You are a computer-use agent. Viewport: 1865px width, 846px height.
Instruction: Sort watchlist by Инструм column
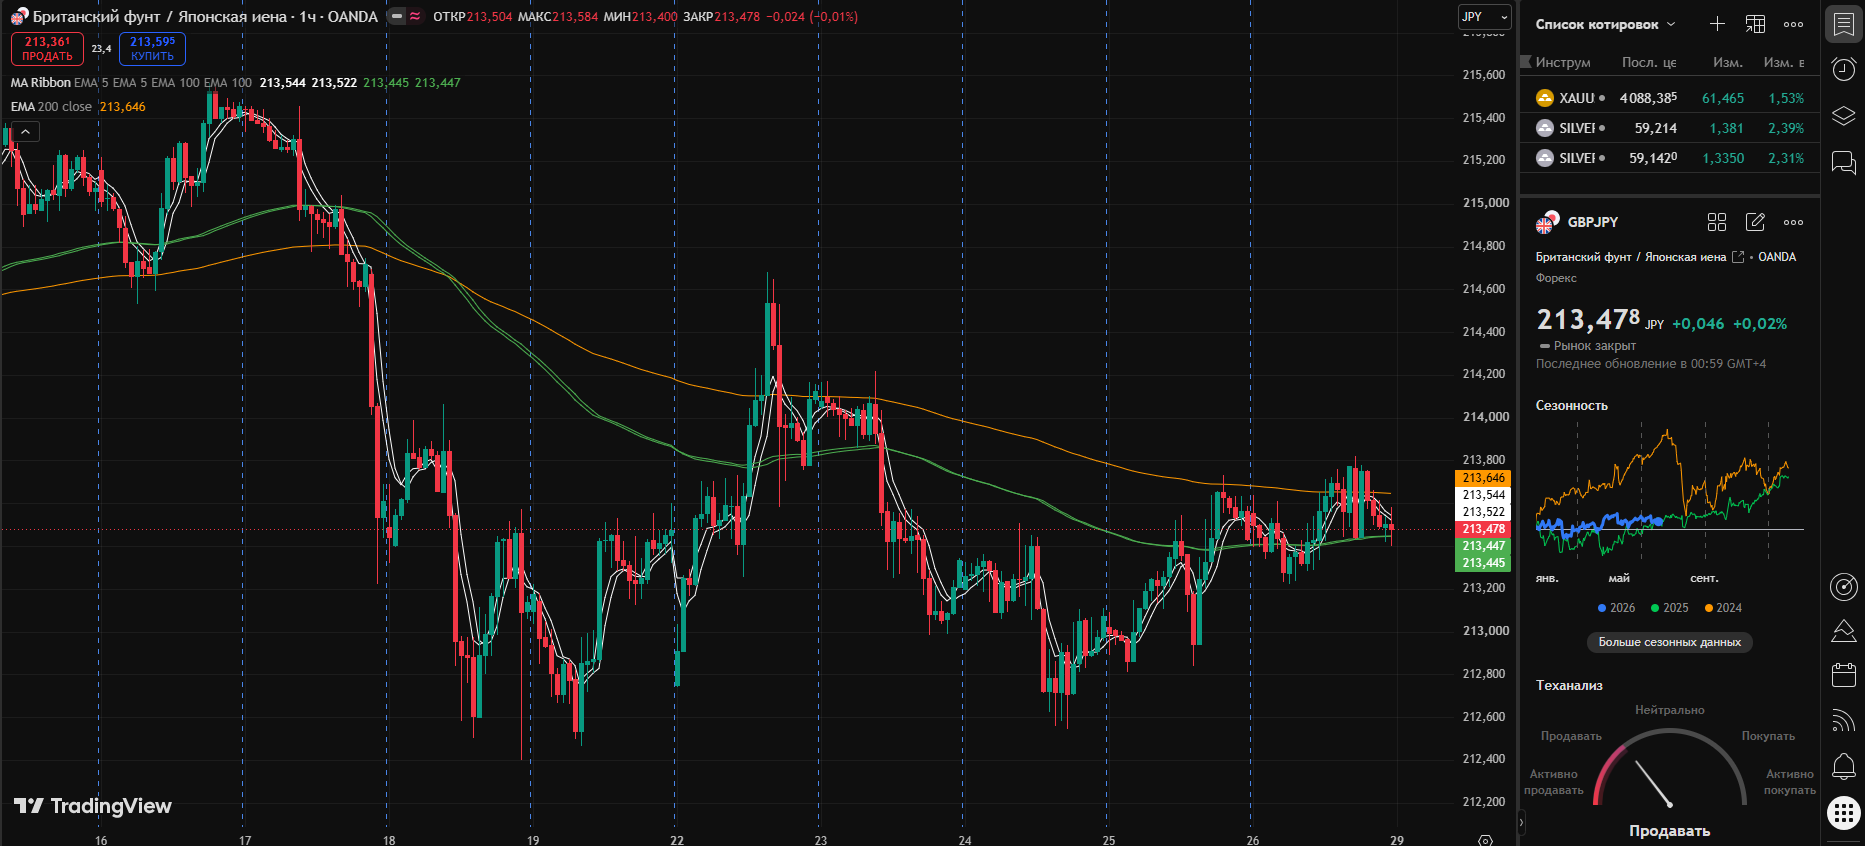[x=1562, y=62]
